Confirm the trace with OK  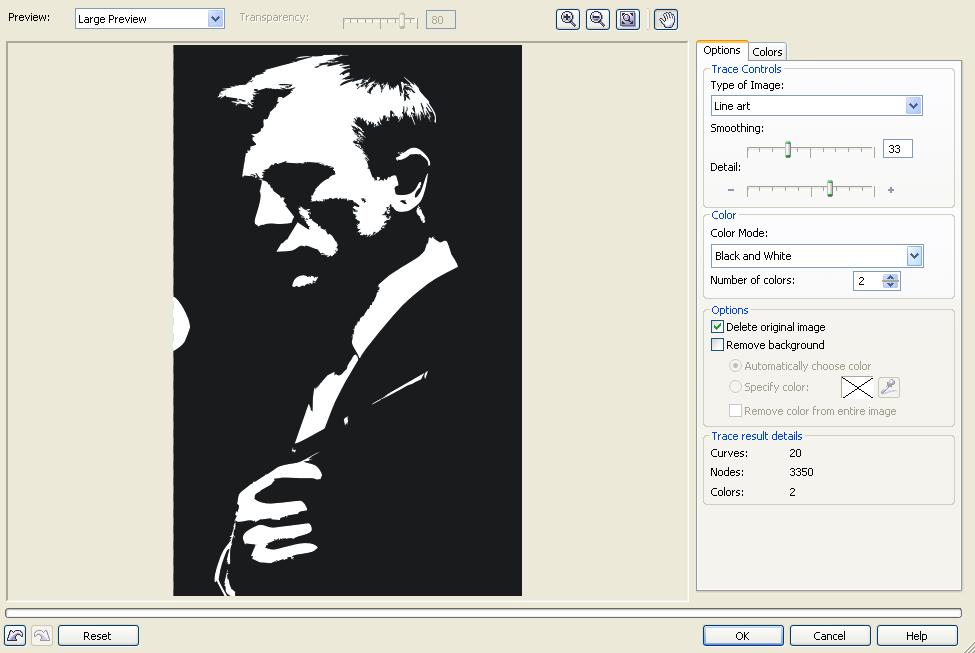(742, 636)
